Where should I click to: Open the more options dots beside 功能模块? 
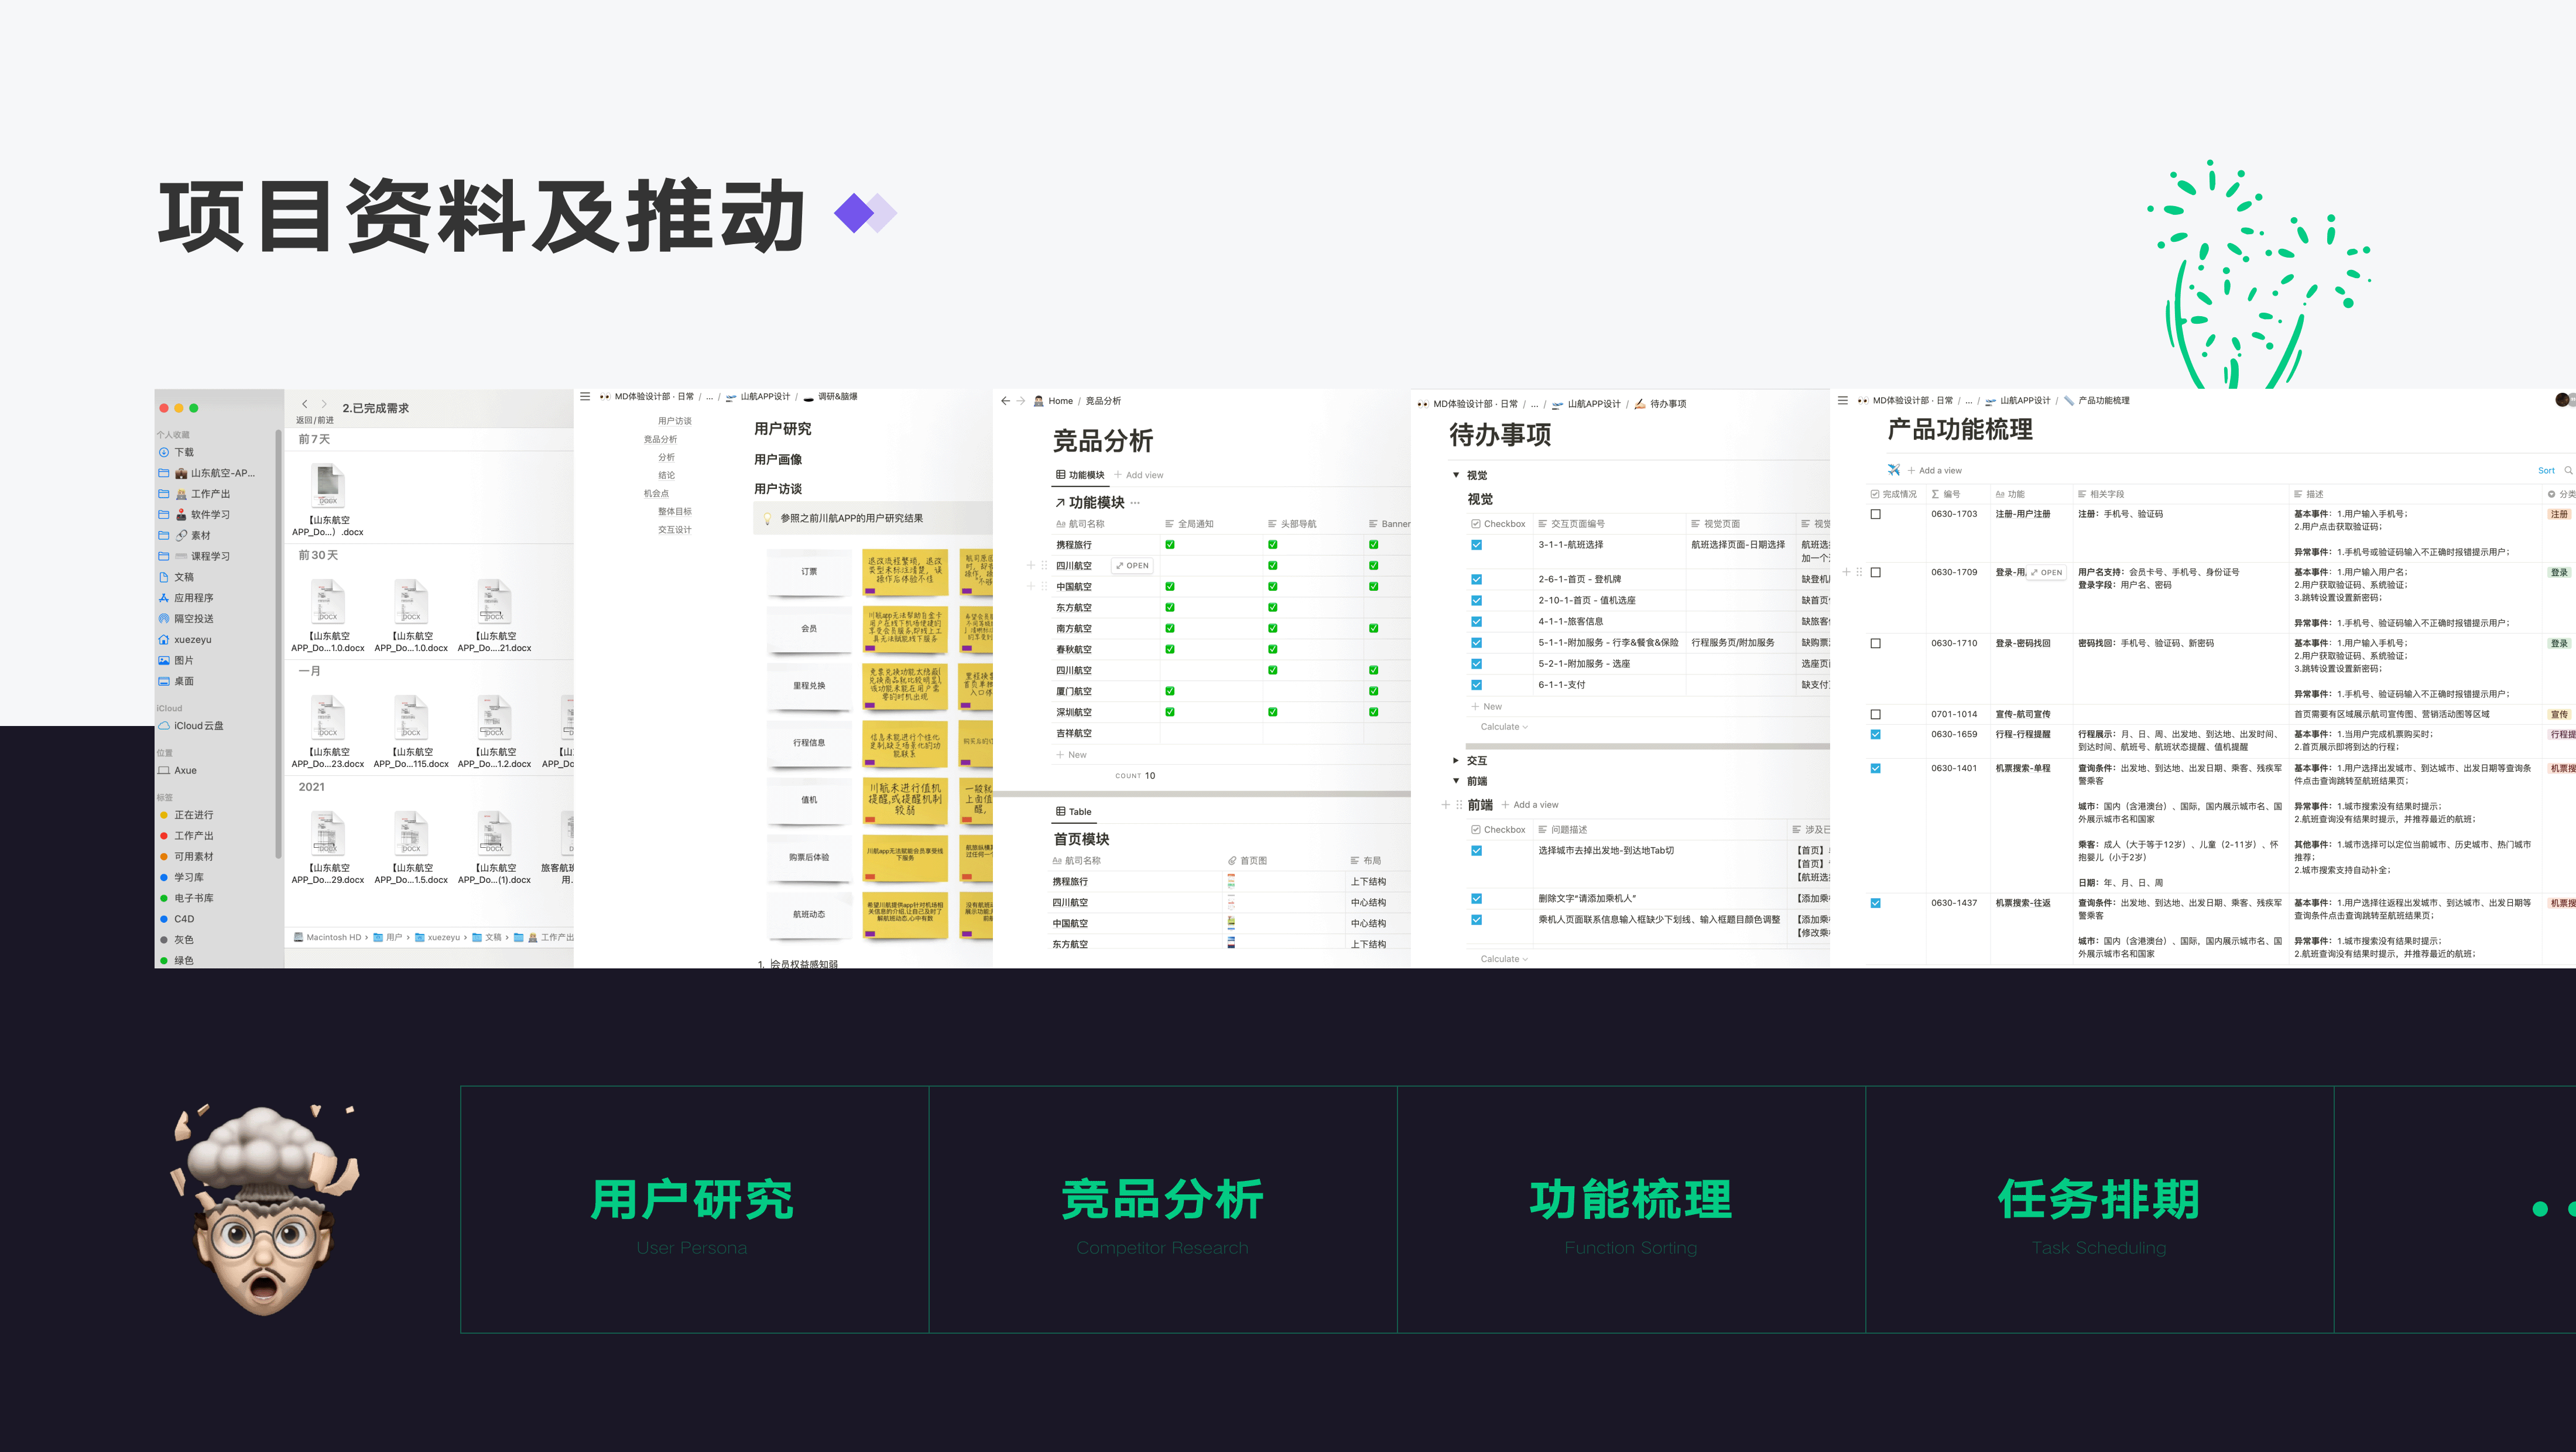1135,502
